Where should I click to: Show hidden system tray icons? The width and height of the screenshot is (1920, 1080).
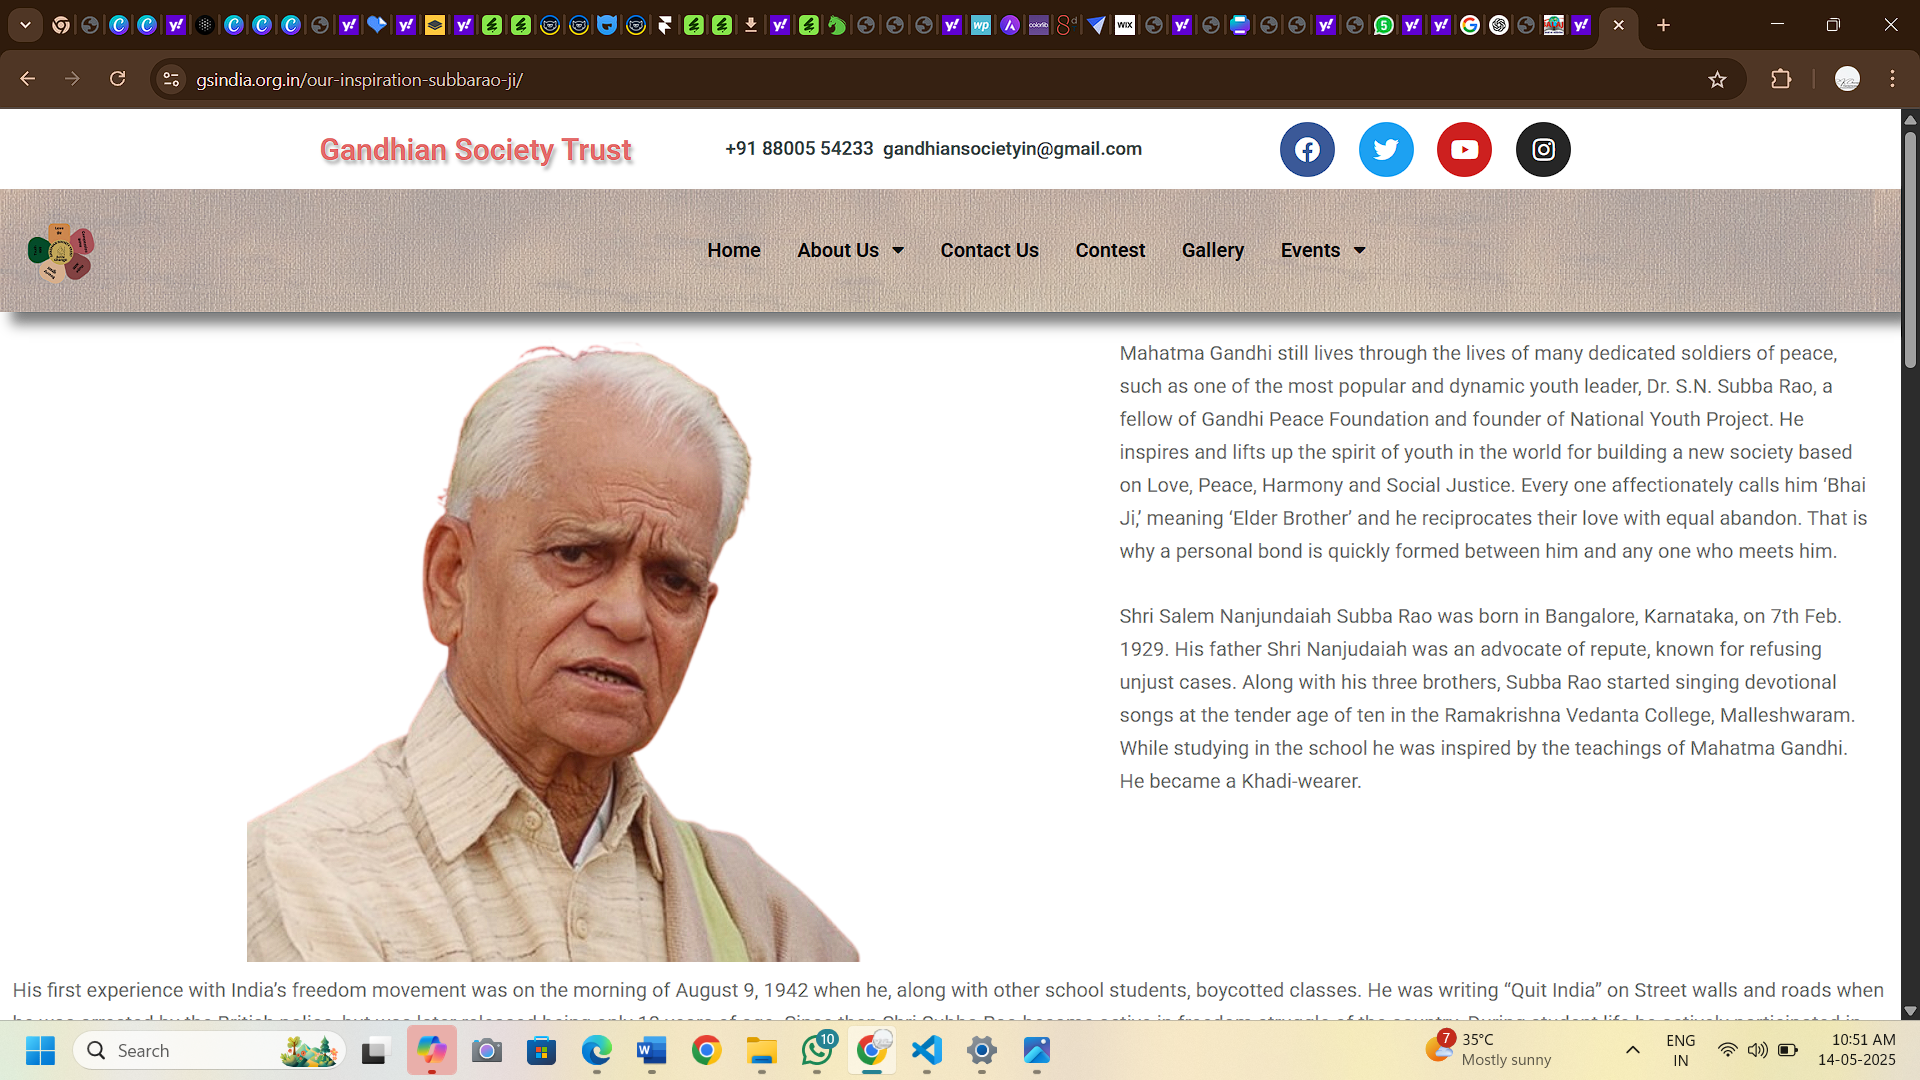[x=1632, y=1050]
